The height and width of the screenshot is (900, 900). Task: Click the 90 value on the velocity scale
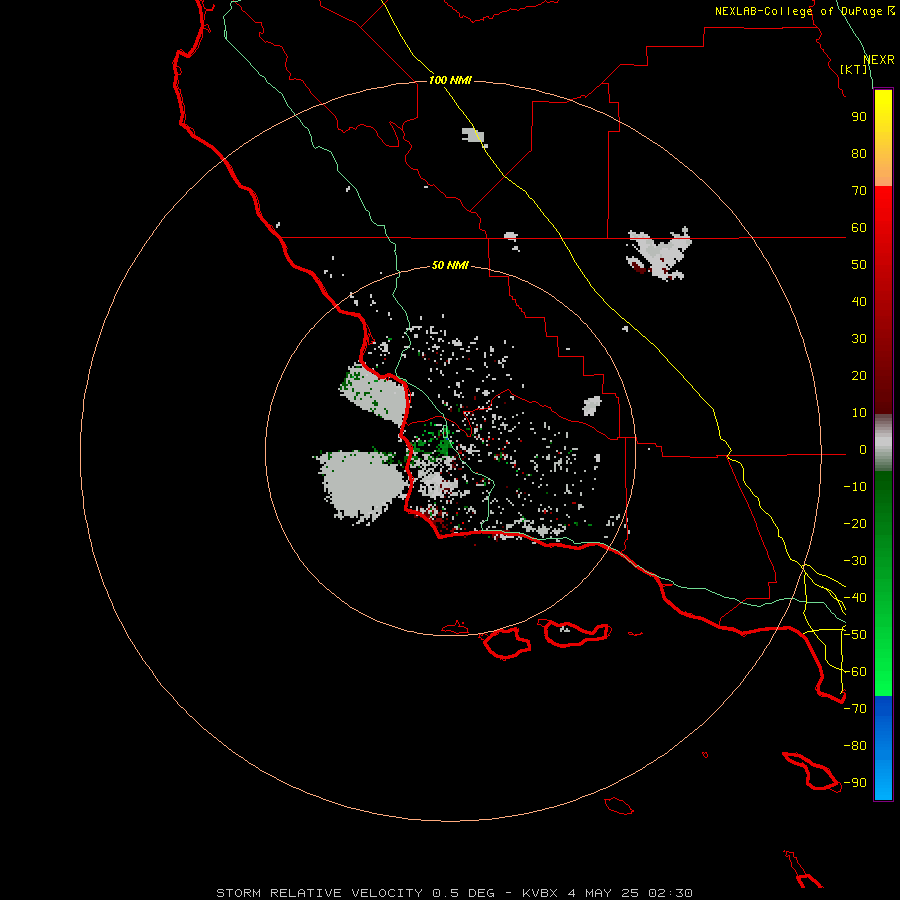pos(859,117)
